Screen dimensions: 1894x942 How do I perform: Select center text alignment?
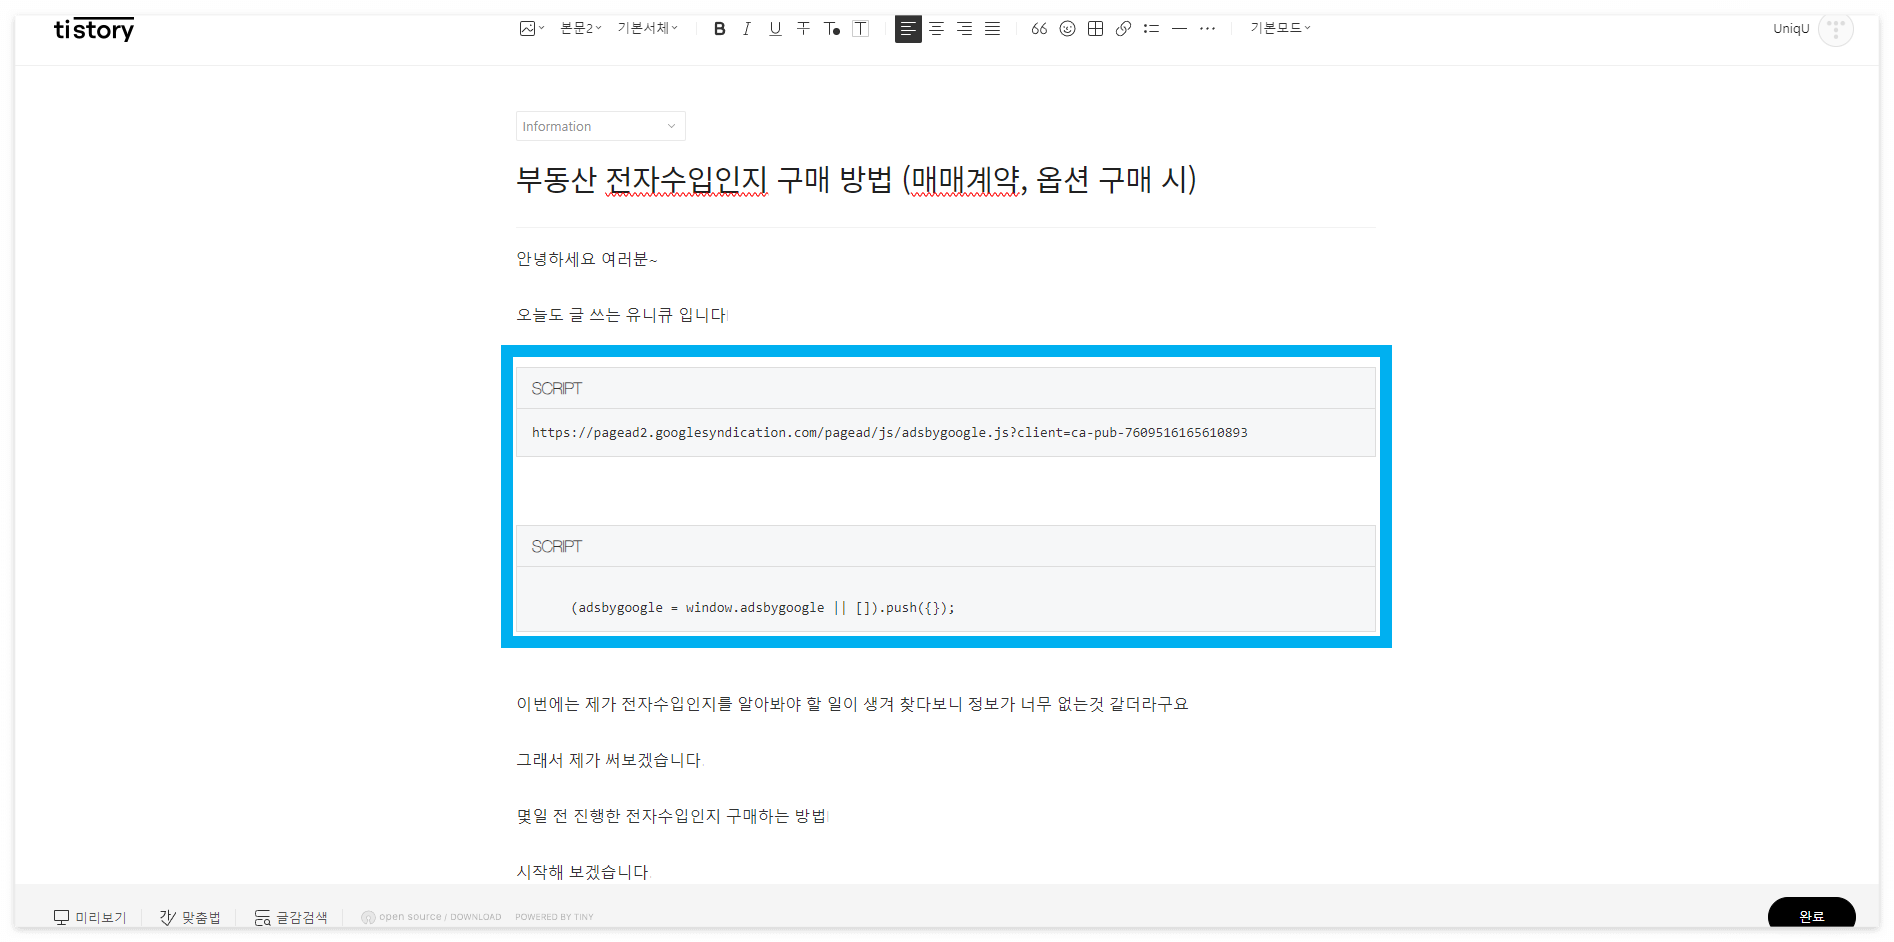pyautogui.click(x=936, y=29)
